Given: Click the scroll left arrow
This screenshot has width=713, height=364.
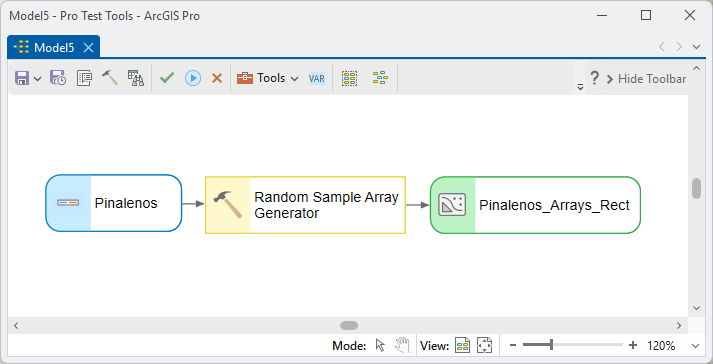Looking at the screenshot, I should pos(16,325).
